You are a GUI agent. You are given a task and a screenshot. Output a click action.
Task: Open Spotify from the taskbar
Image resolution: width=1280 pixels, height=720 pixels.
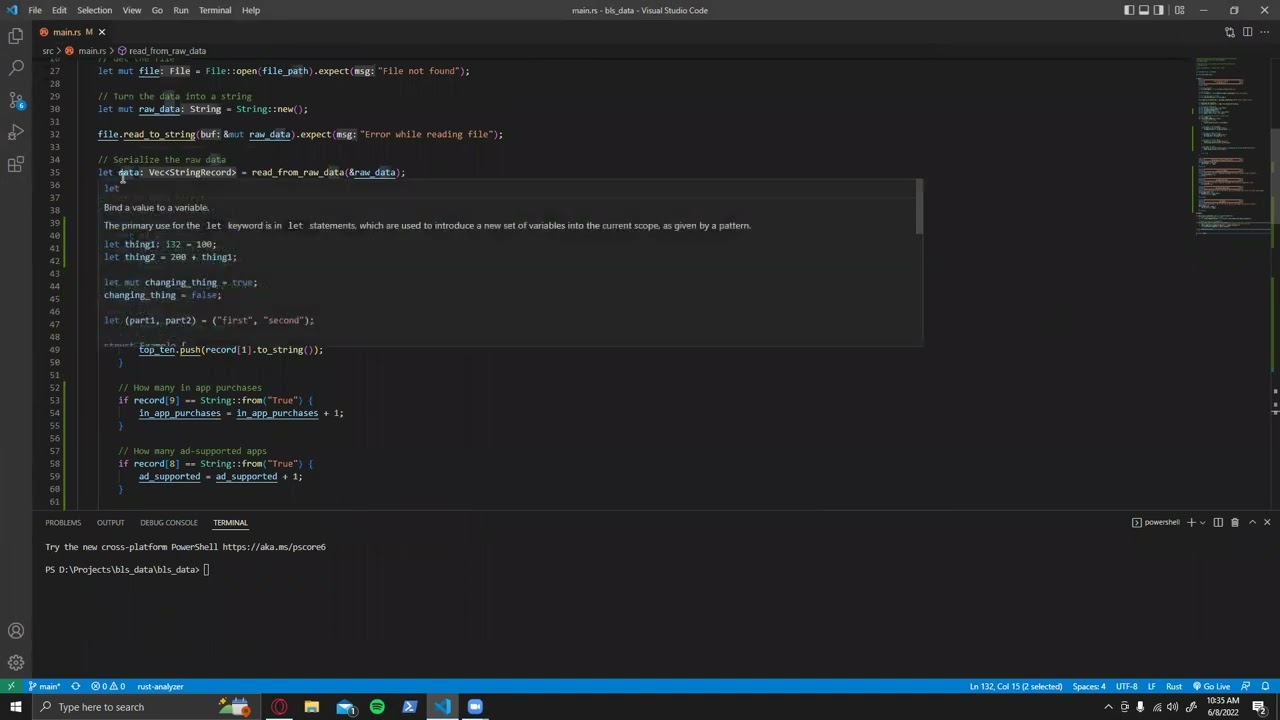coord(377,707)
